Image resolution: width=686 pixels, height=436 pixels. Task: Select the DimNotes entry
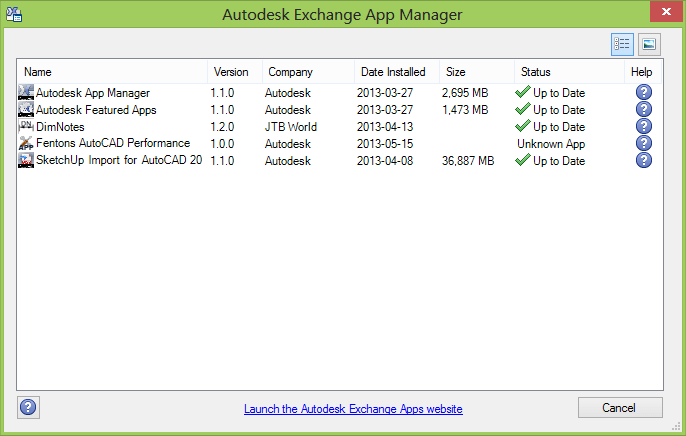pyautogui.click(x=340, y=127)
